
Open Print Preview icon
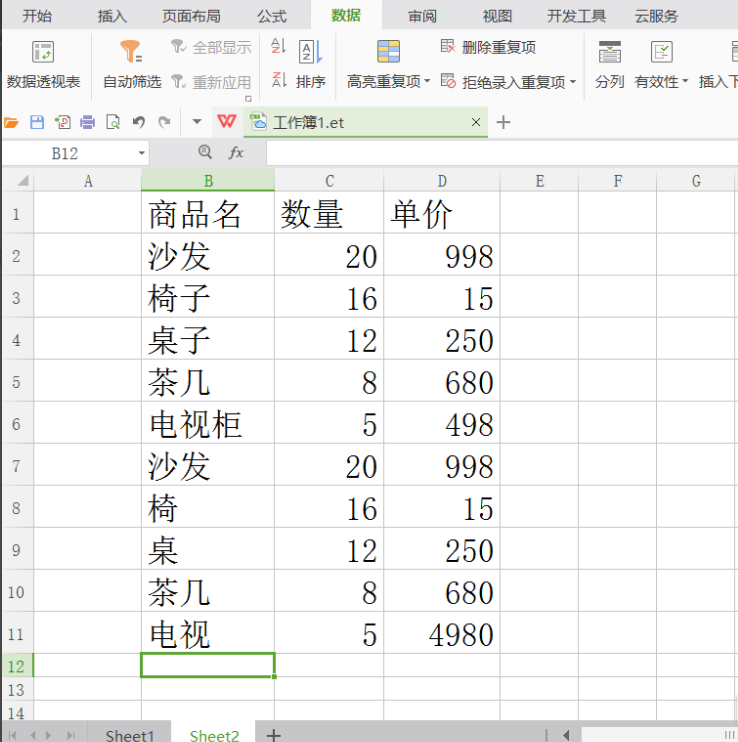113,123
